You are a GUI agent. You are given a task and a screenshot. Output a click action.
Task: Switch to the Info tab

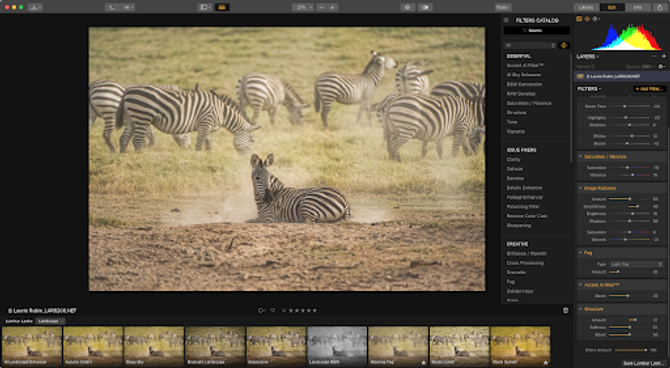(638, 7)
